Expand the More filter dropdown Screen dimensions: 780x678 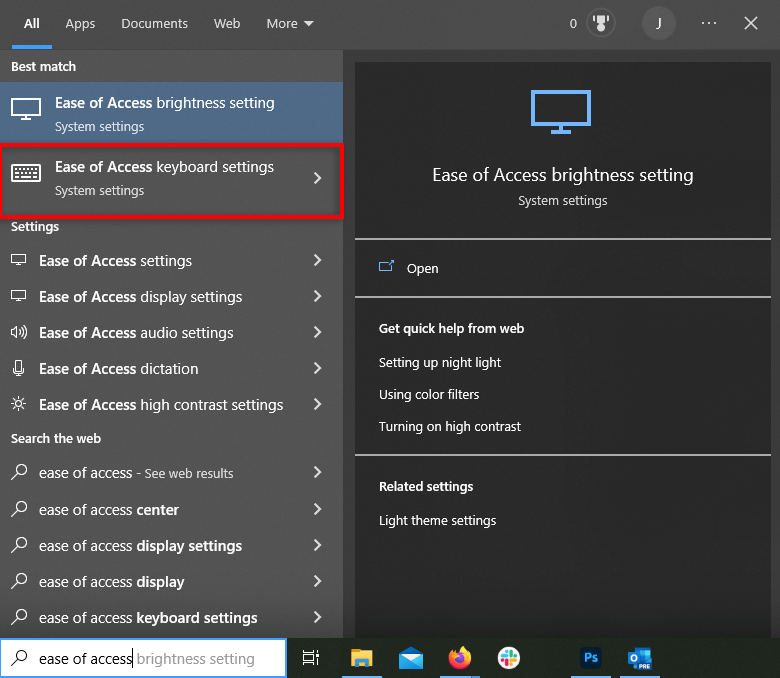click(290, 23)
